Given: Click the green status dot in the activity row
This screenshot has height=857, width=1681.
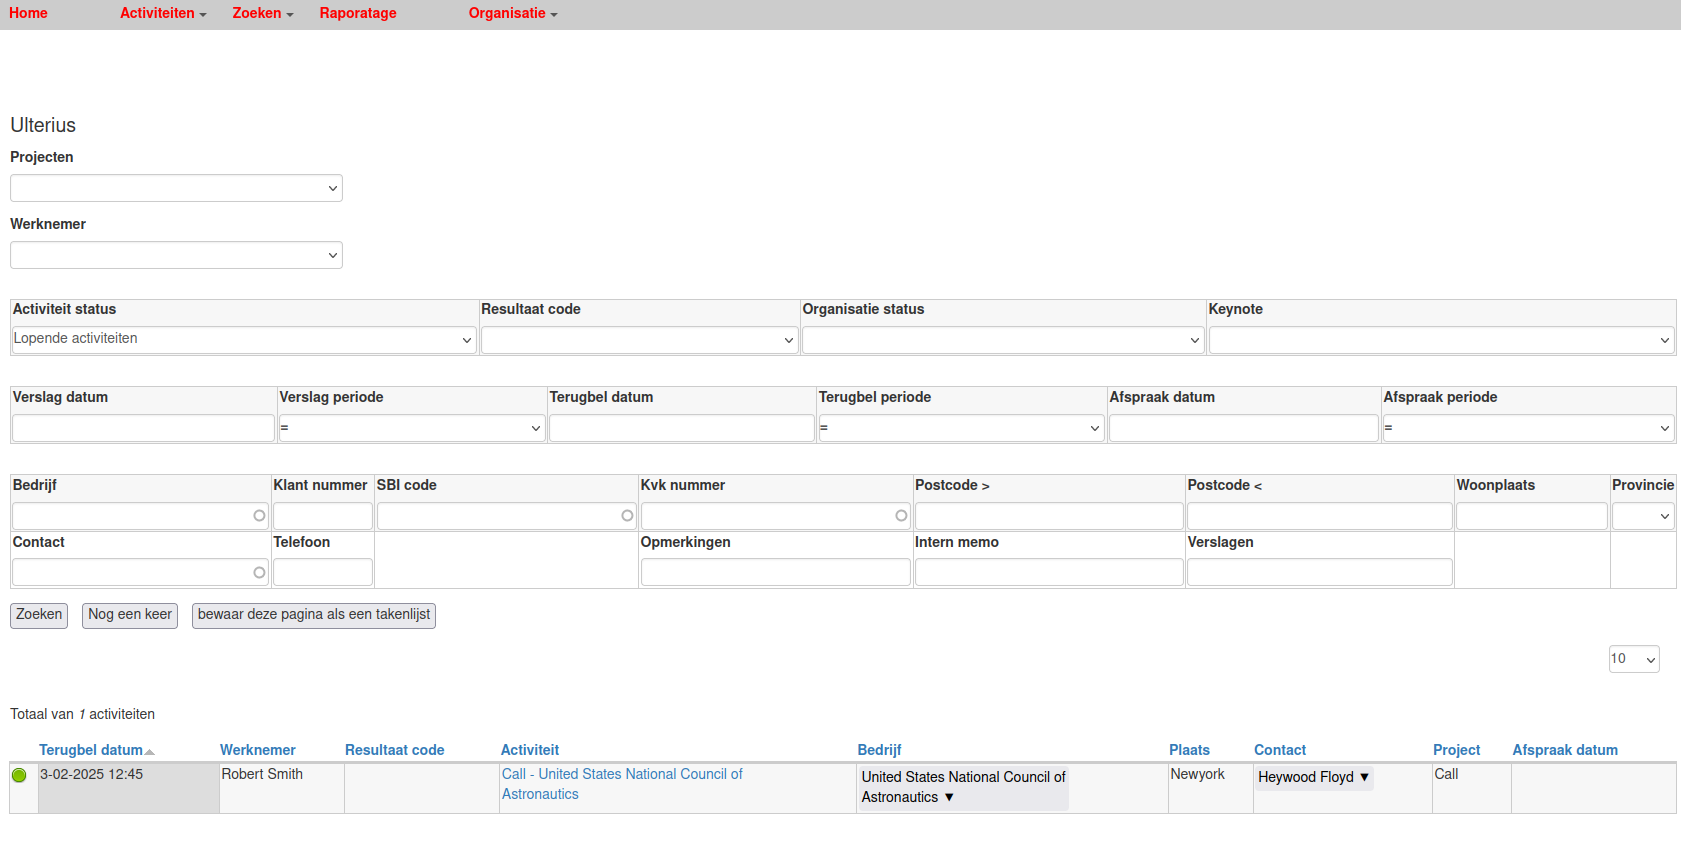Looking at the screenshot, I should click(19, 775).
